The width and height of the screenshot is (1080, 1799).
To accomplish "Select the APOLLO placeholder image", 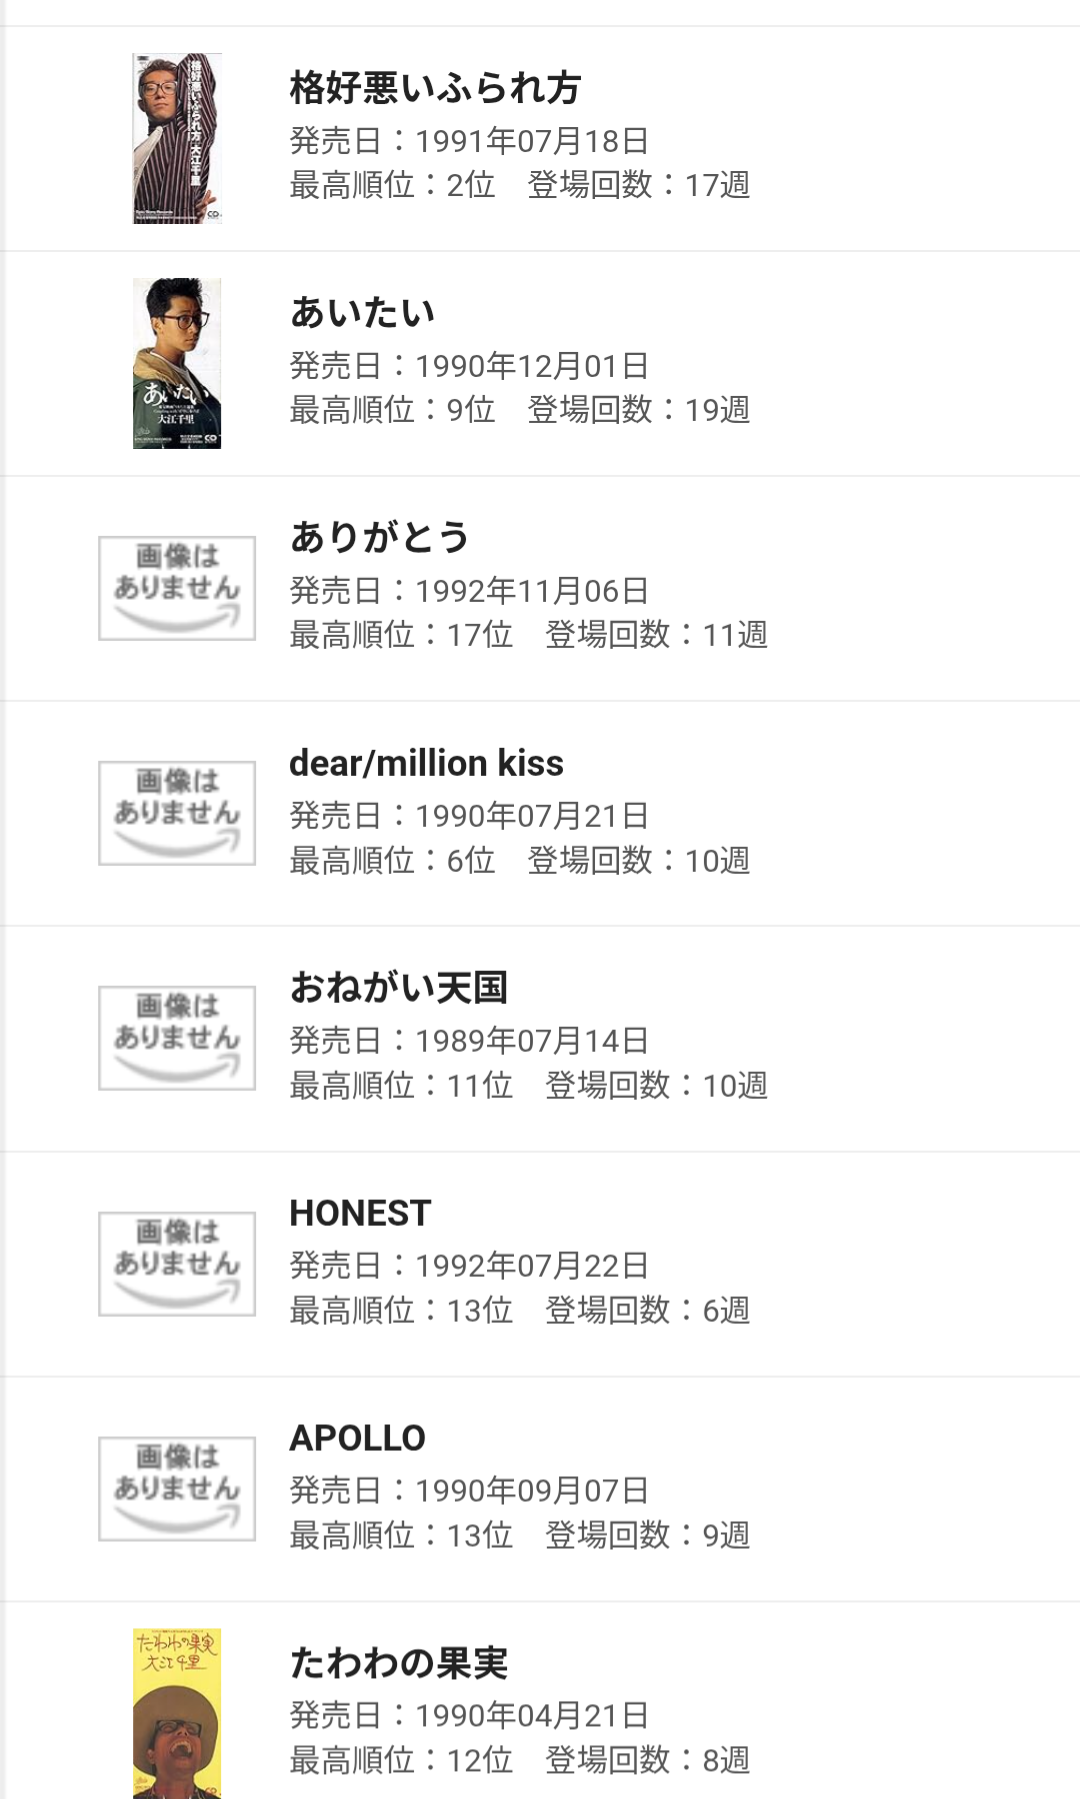I will (x=177, y=1488).
